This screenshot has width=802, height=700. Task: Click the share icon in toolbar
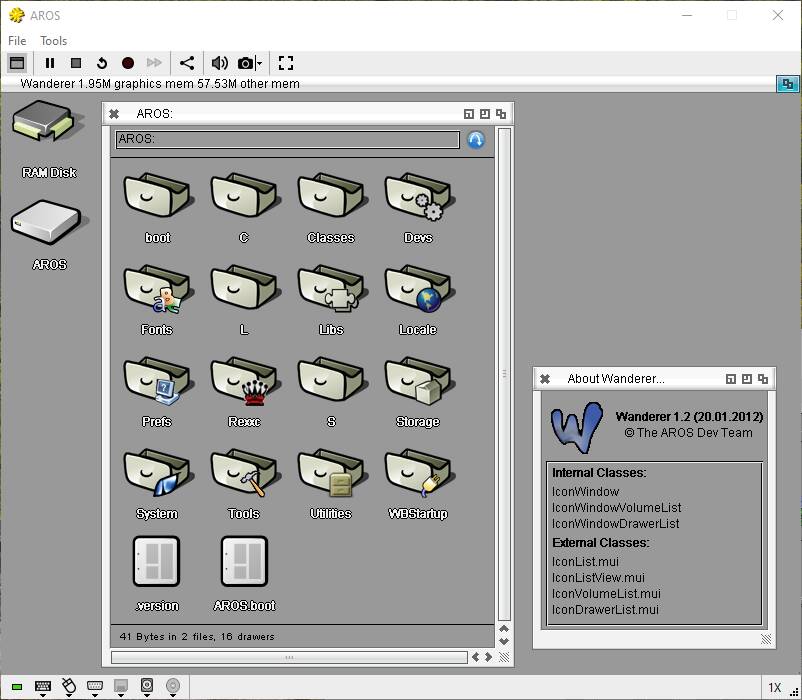(x=187, y=63)
